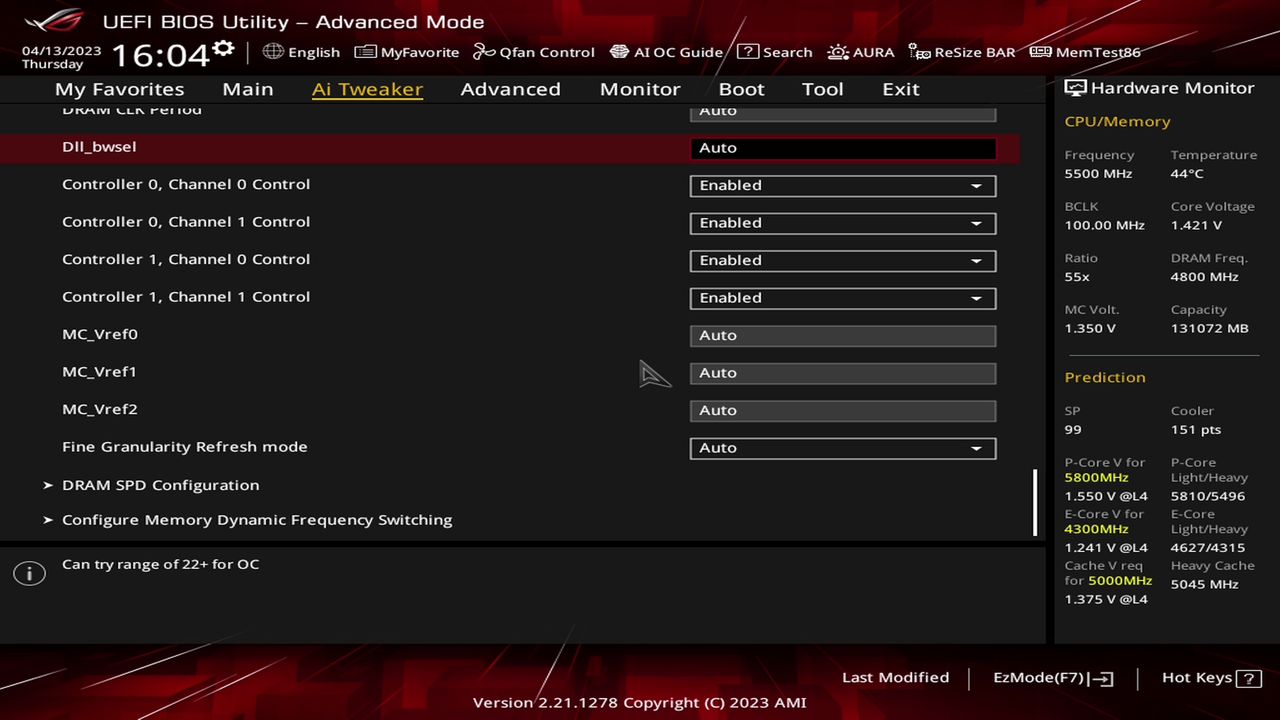
Task: Open the Boot tab
Action: point(742,89)
